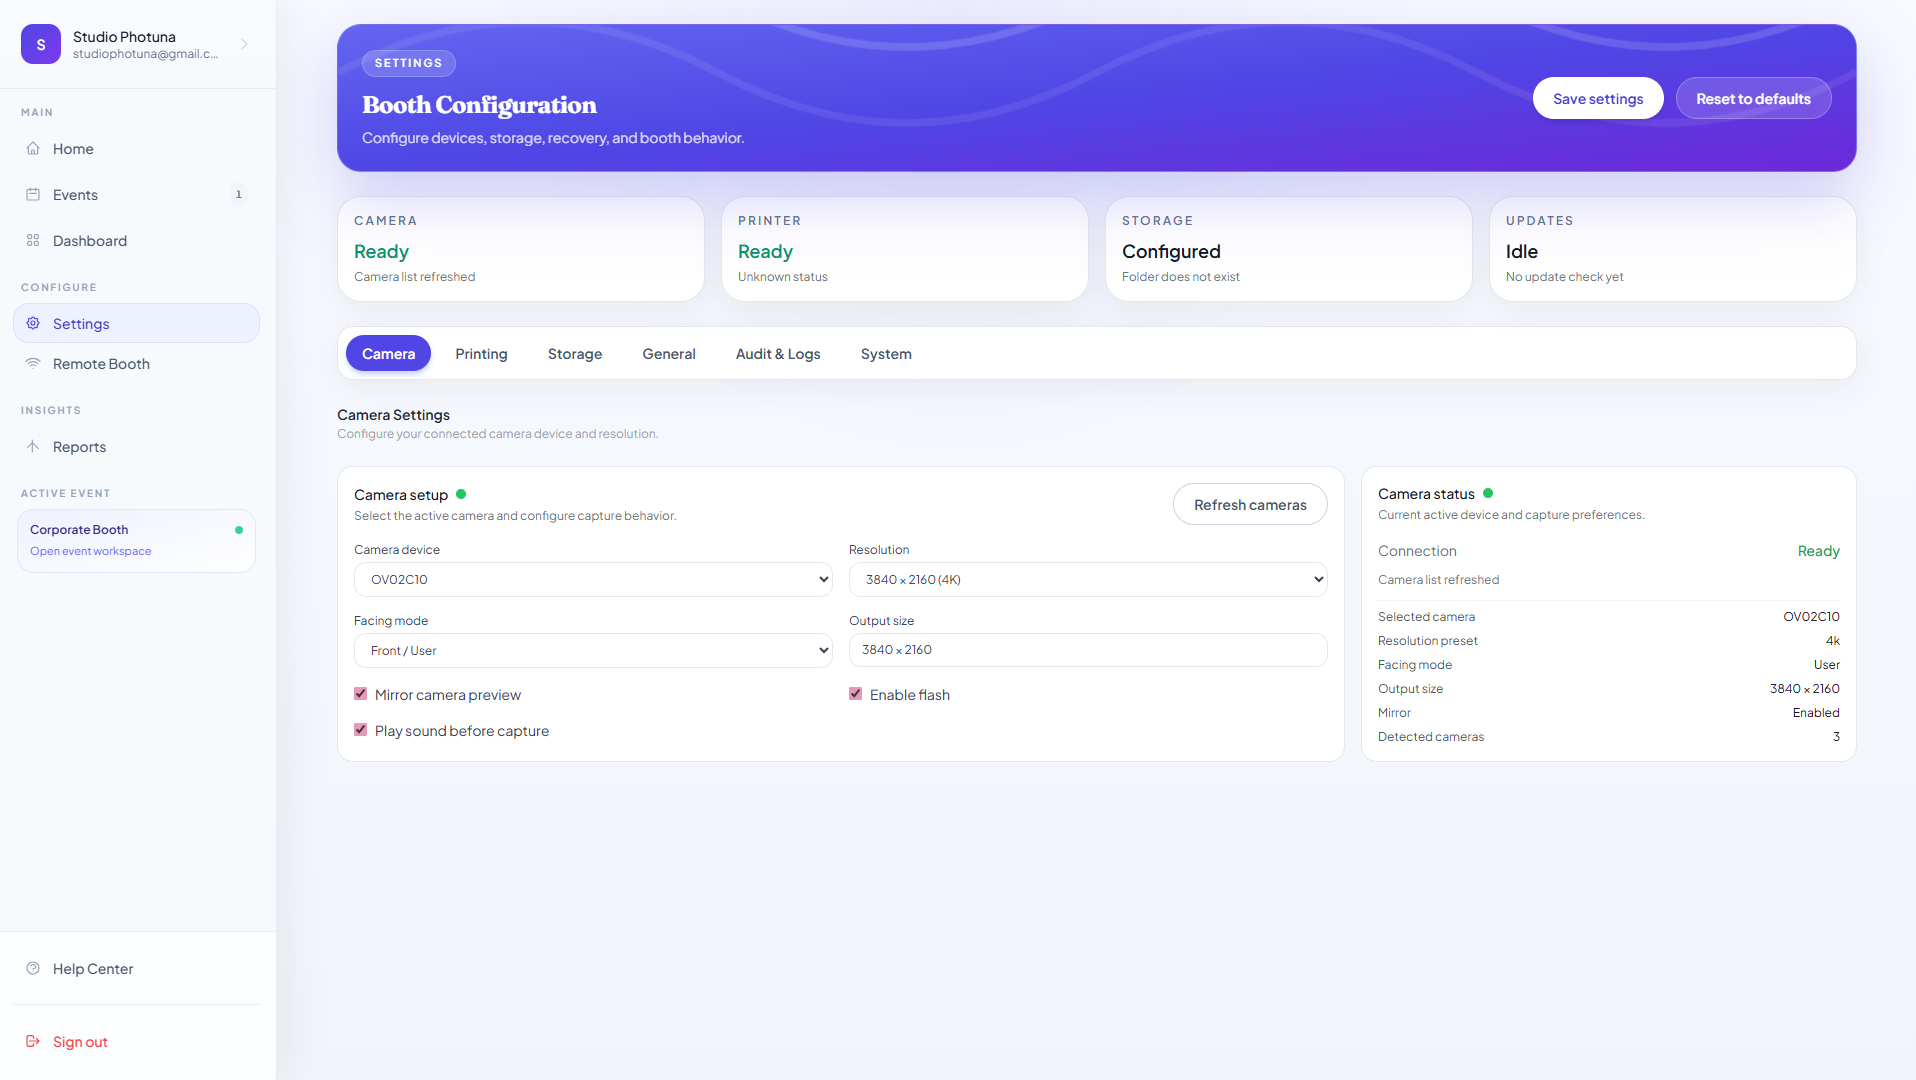This screenshot has height=1080, width=1916.
Task: Open the Audit & Logs tab
Action: pyautogui.click(x=778, y=353)
